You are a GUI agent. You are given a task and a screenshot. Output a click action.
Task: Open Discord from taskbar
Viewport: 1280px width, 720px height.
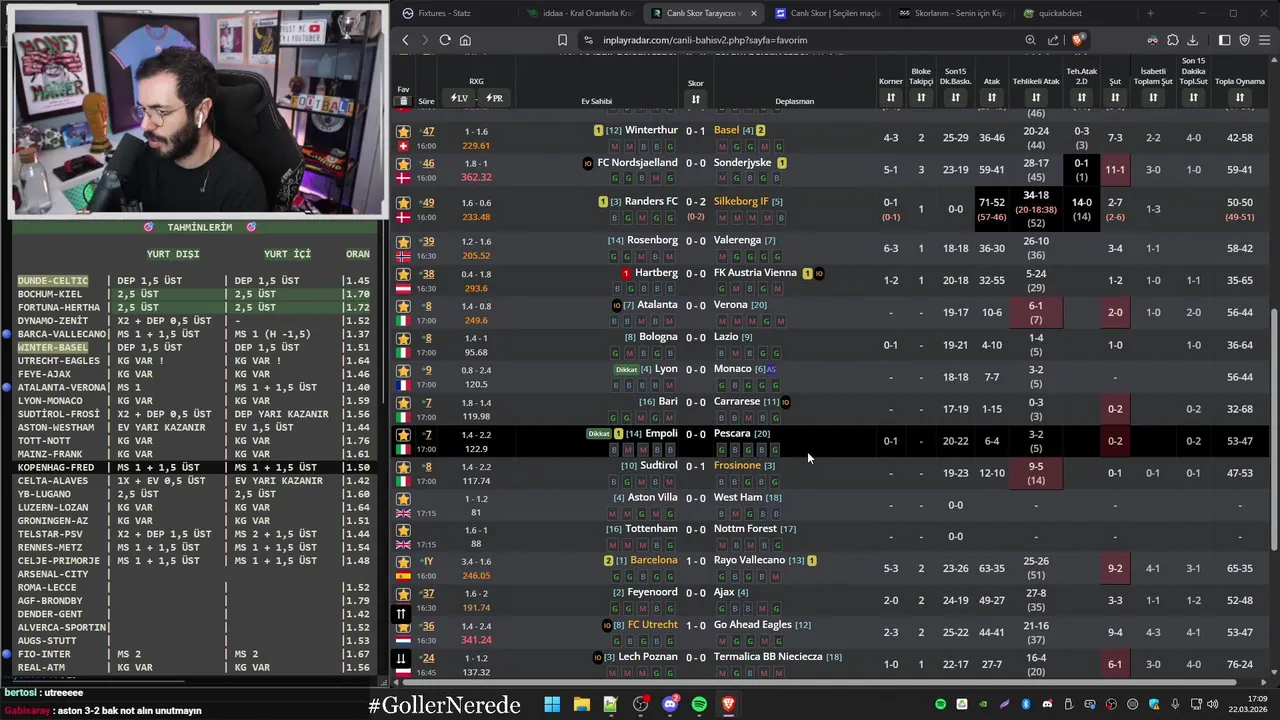(x=670, y=704)
